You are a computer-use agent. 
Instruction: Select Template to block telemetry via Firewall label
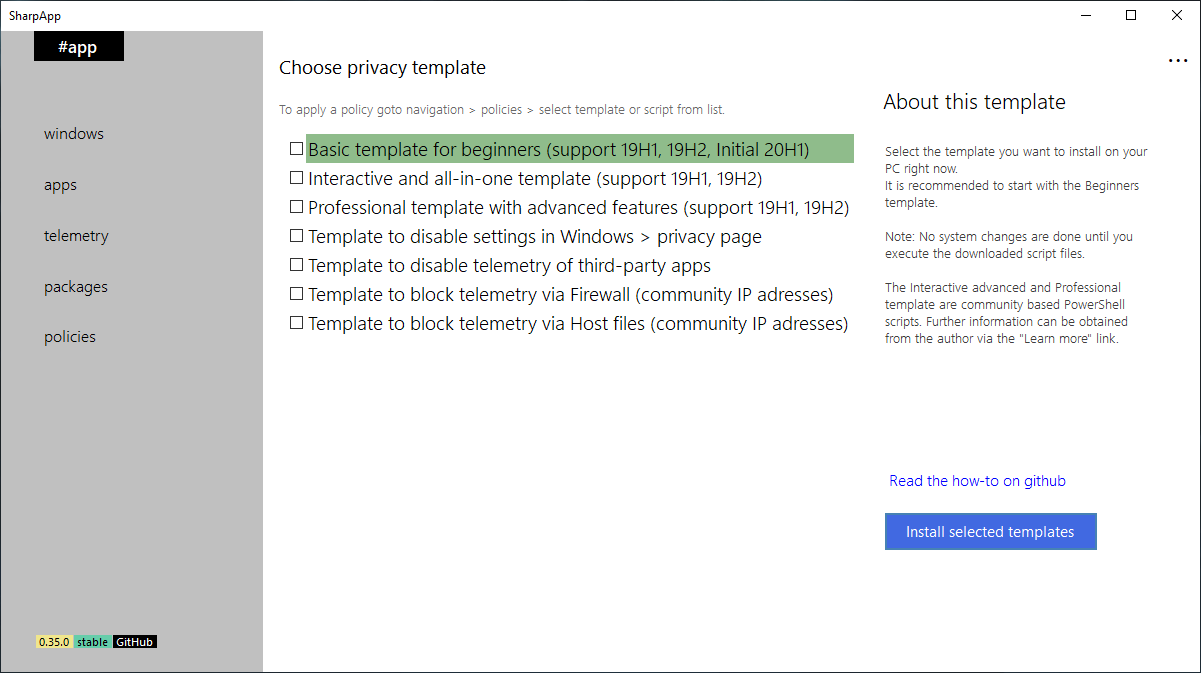(x=571, y=295)
